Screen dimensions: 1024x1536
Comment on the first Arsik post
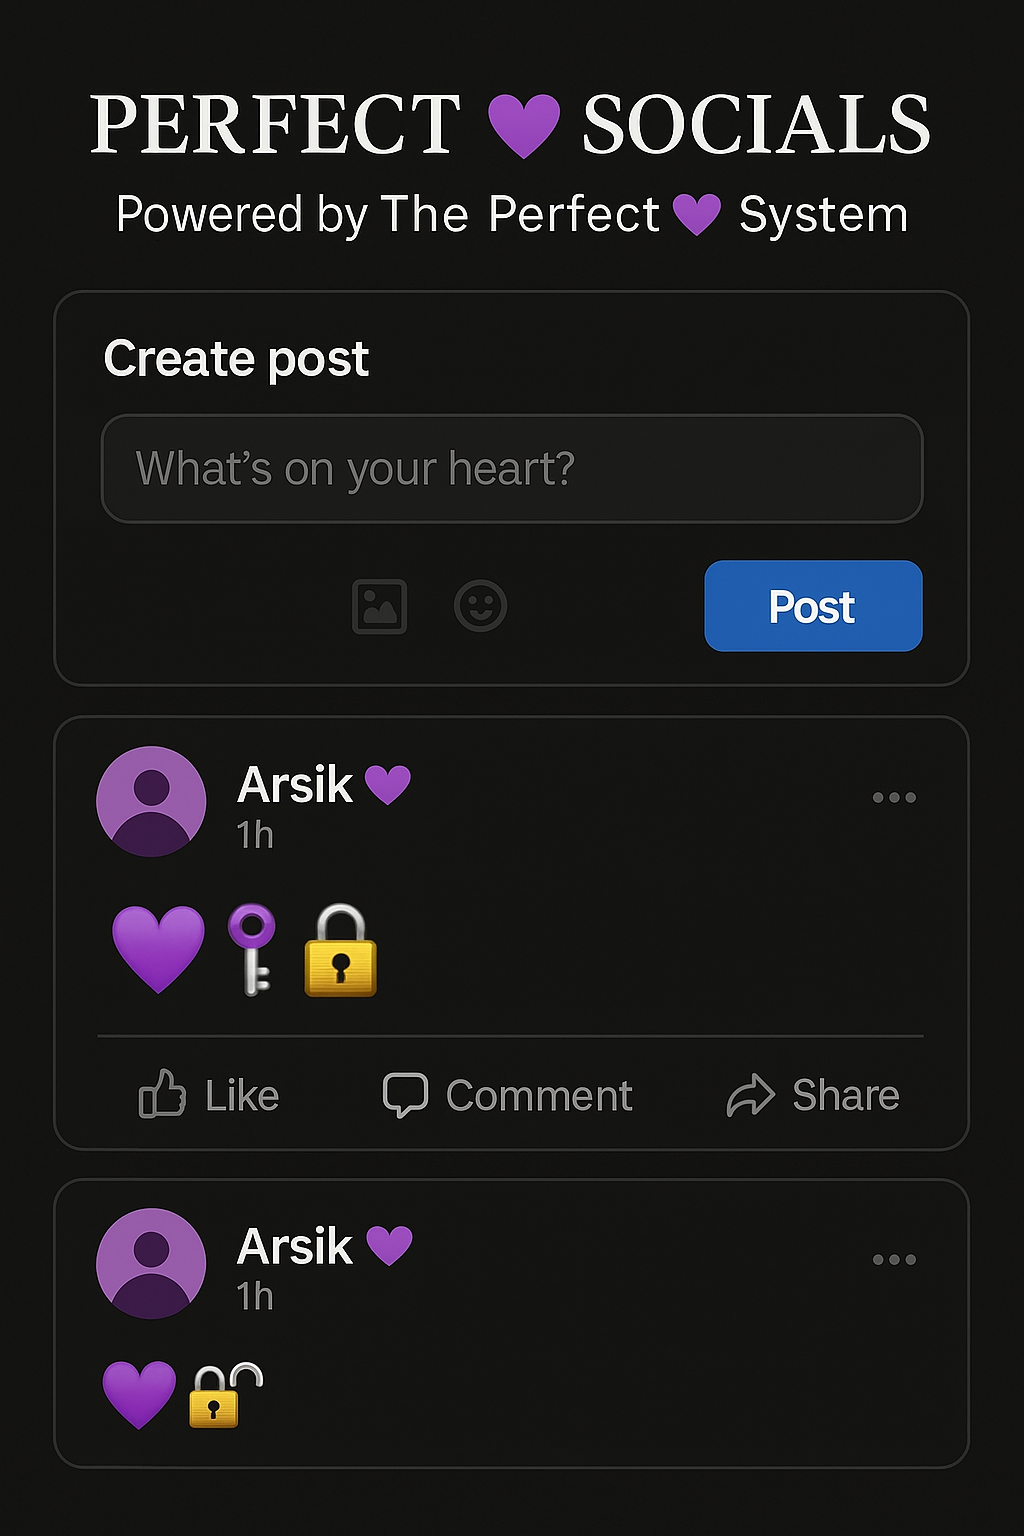508,1095
